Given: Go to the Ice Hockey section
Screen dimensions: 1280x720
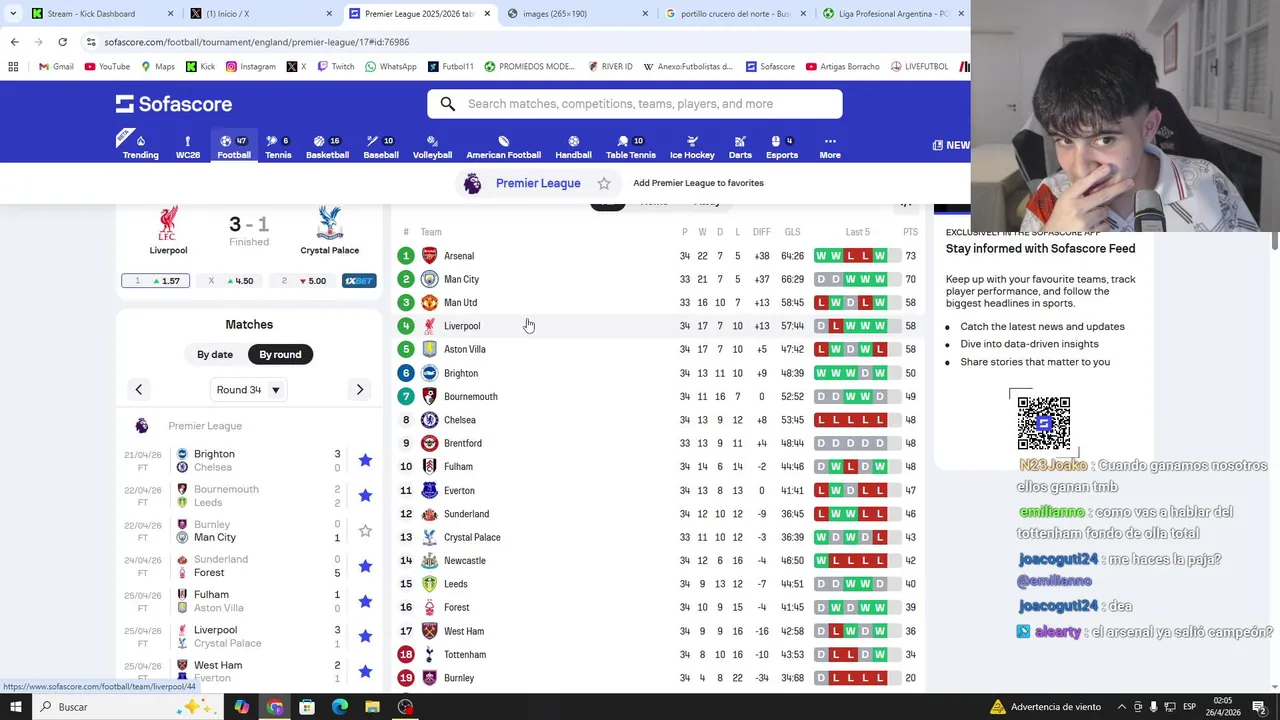Looking at the screenshot, I should 692,147.
